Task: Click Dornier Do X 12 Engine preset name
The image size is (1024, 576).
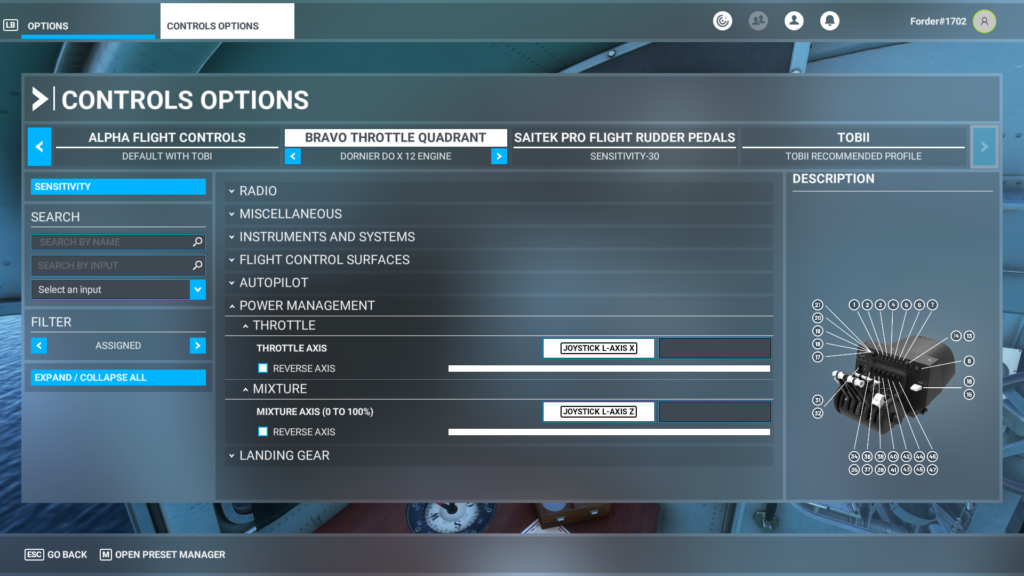Action: coord(396,156)
